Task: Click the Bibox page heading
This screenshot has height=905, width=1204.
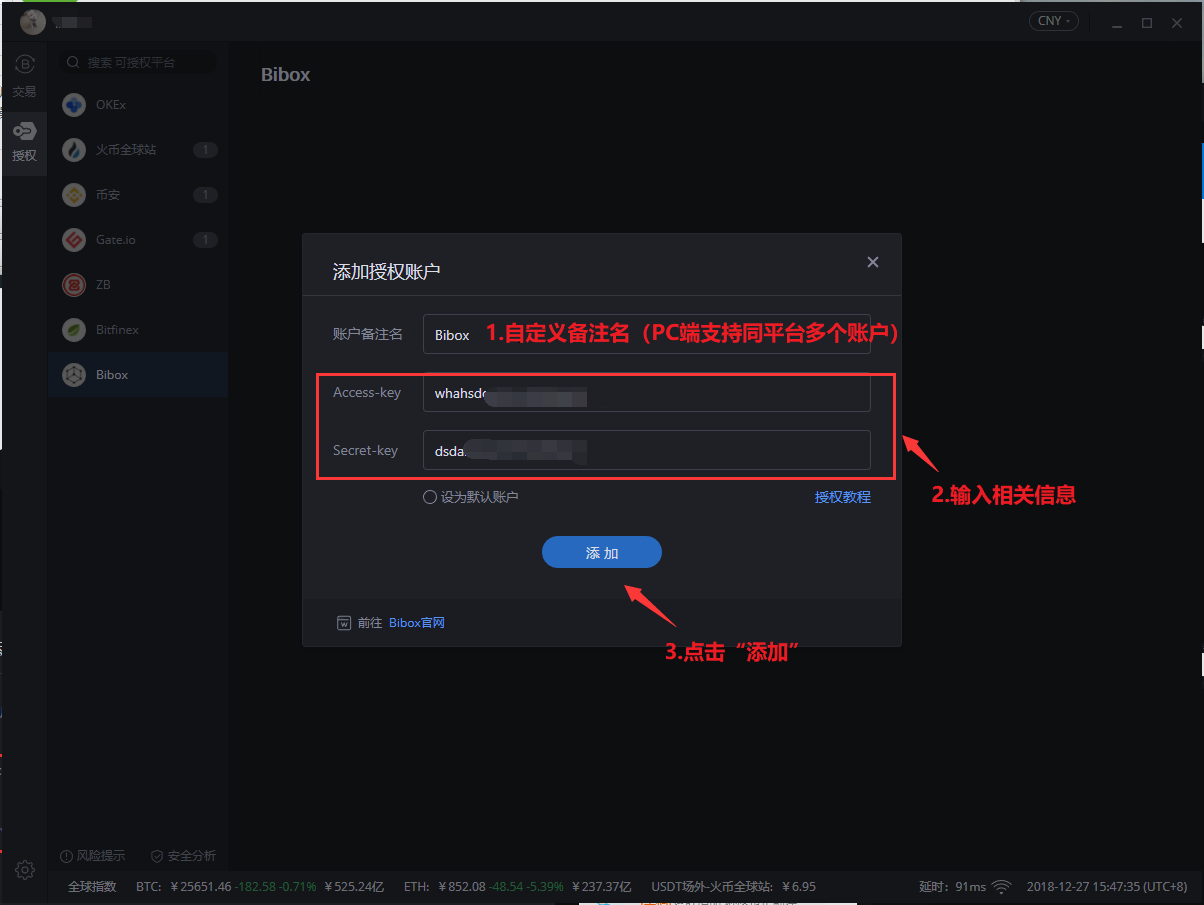Action: [x=286, y=75]
